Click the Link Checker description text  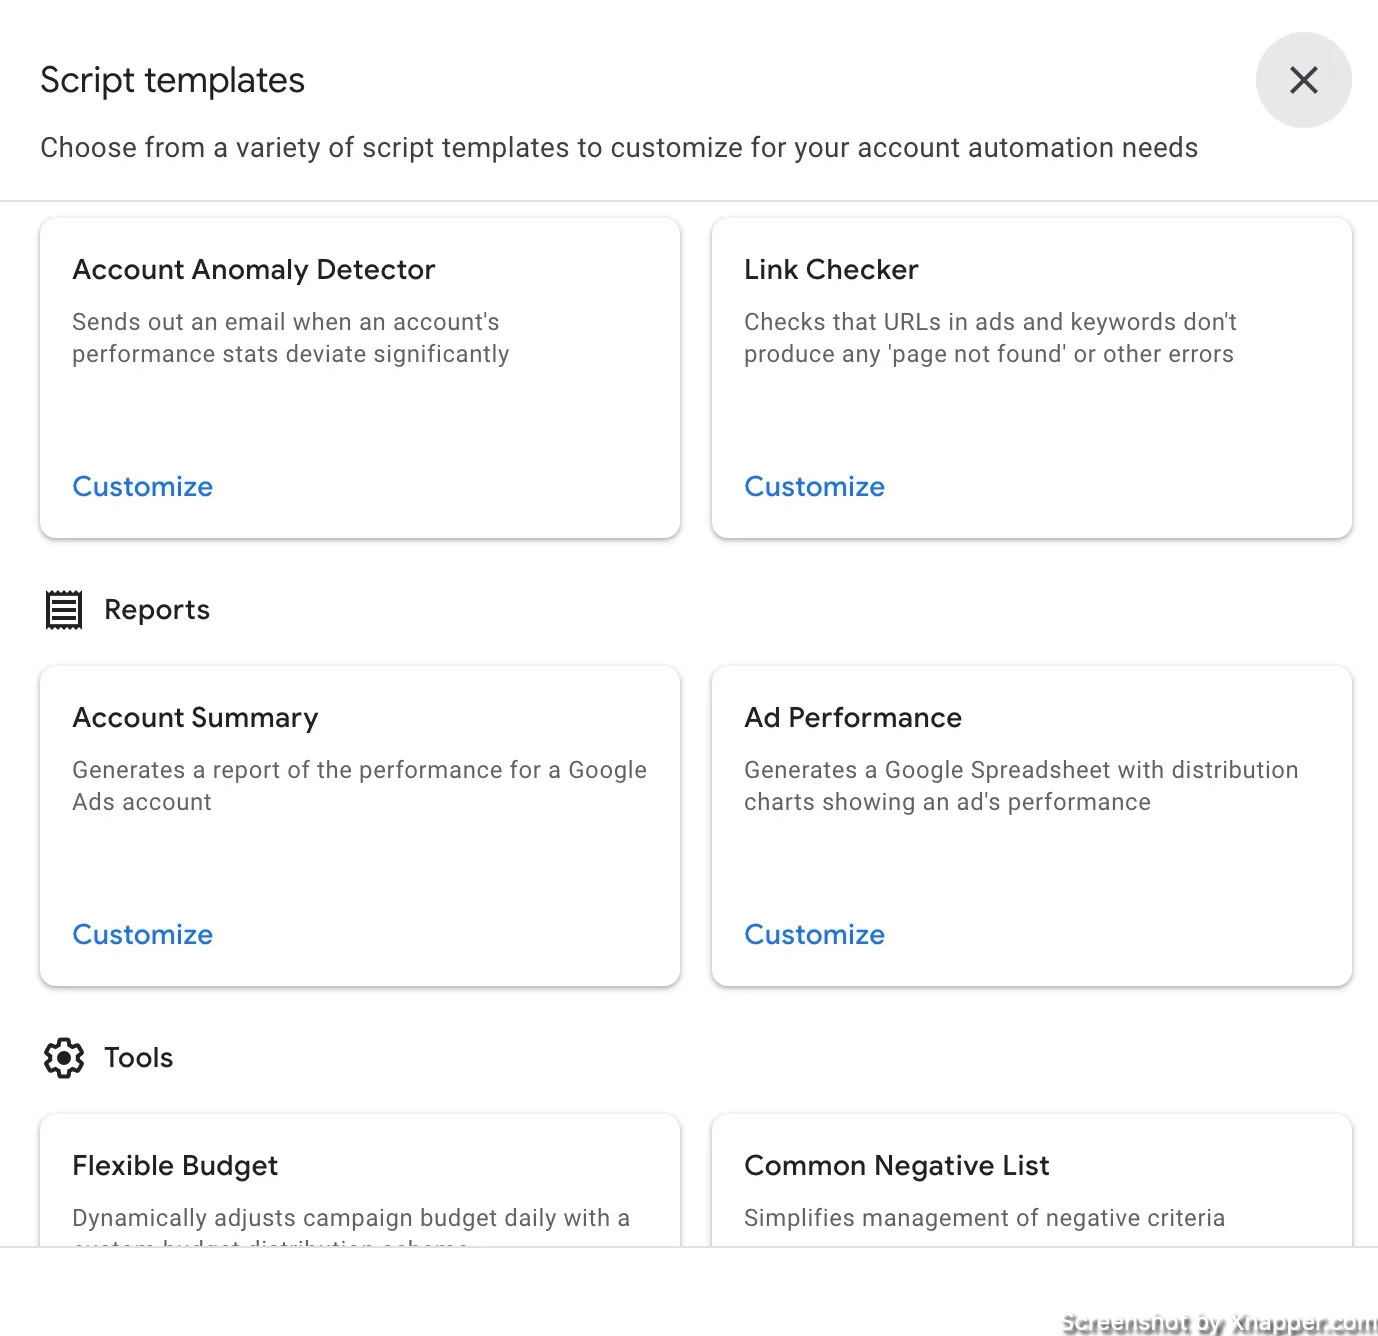990,338
